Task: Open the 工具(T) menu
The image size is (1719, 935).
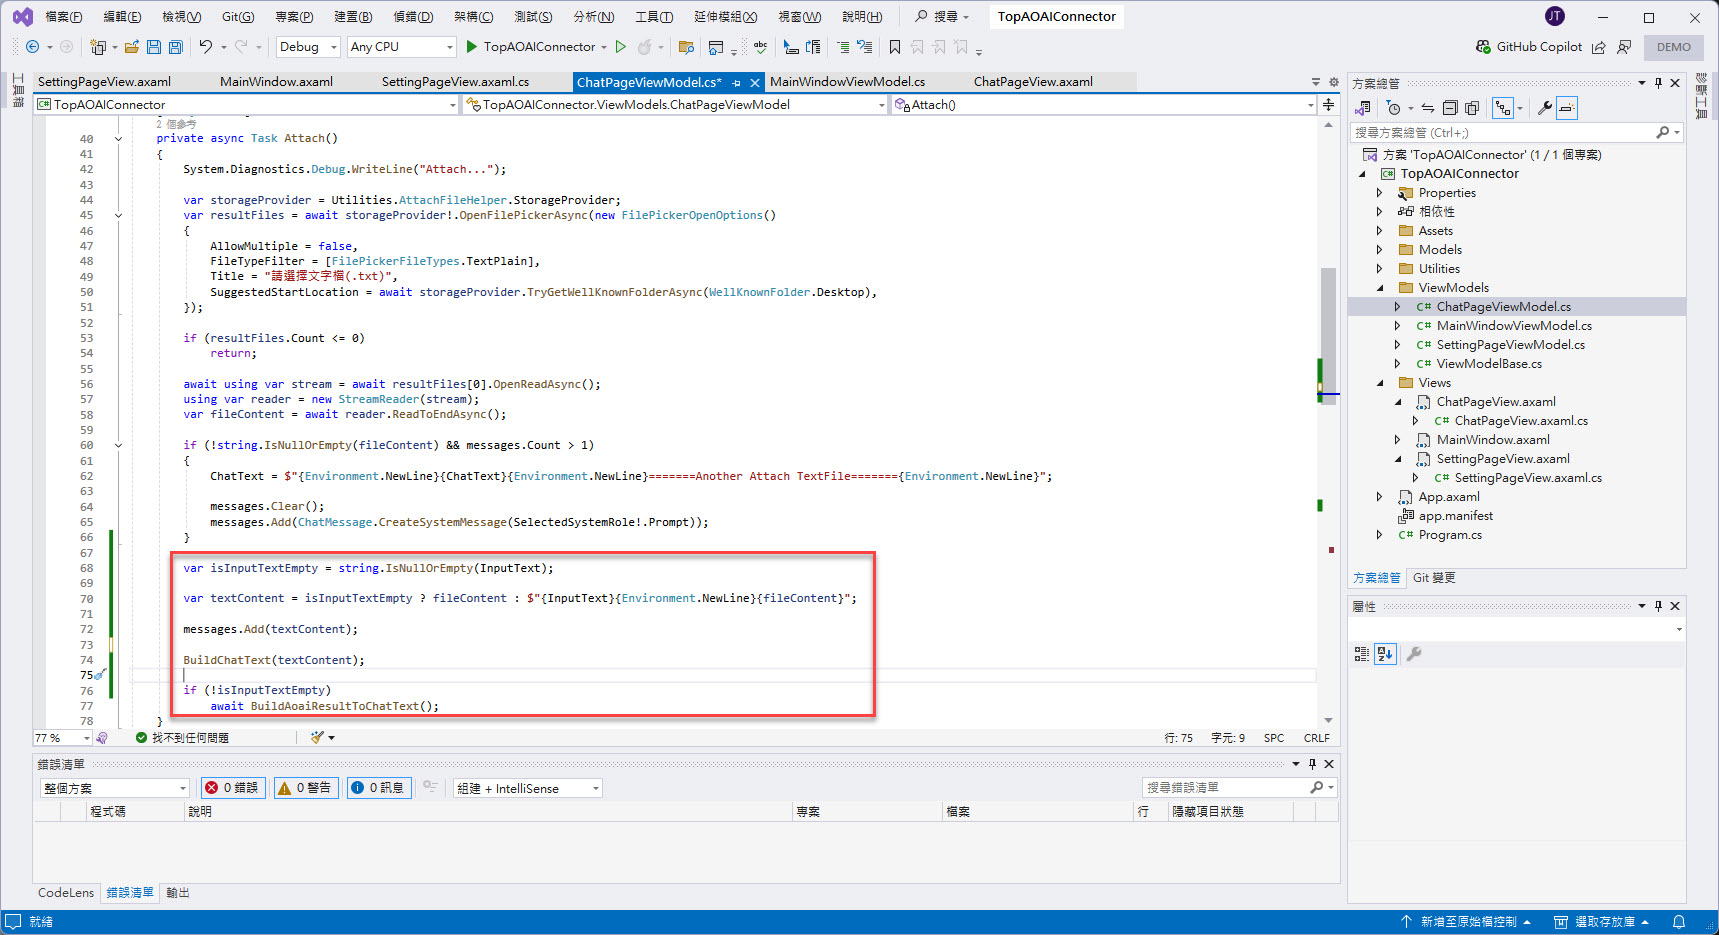Action: click(654, 16)
